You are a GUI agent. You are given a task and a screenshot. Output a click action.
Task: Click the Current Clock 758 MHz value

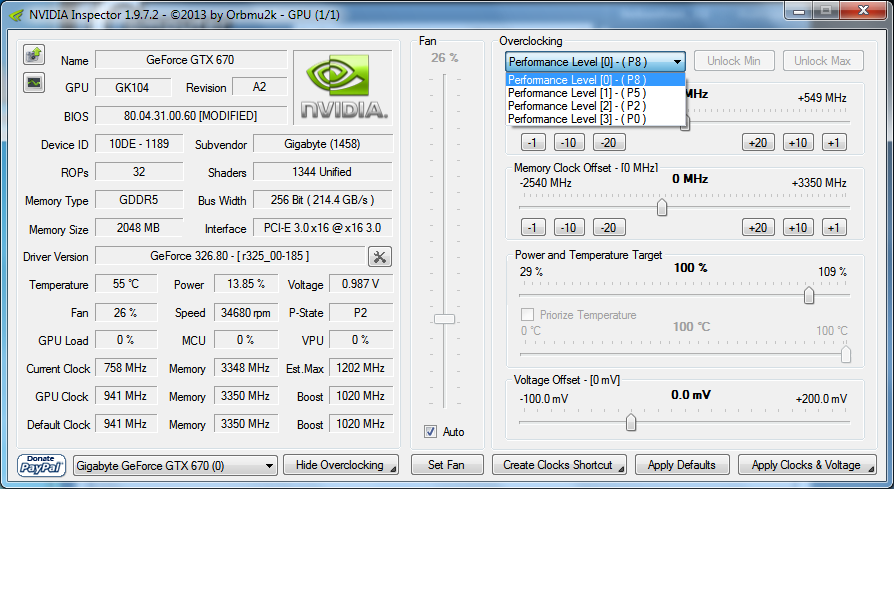coord(126,368)
